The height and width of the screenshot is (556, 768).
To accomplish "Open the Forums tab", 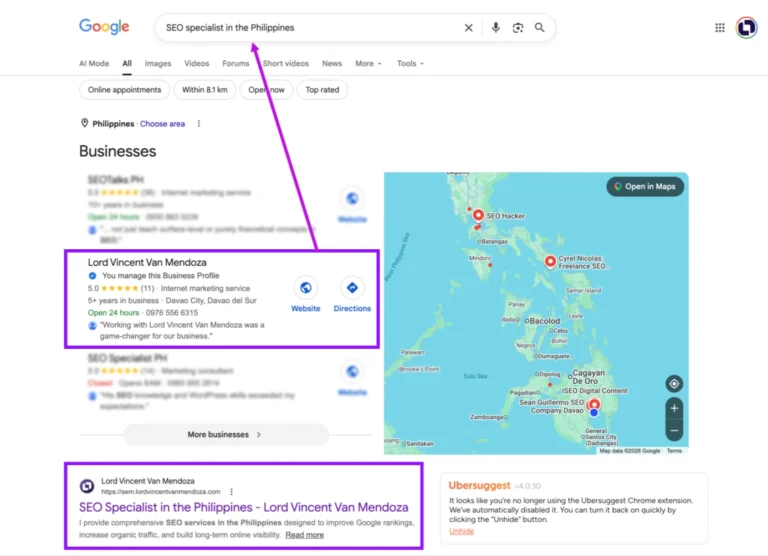I will click(x=236, y=63).
